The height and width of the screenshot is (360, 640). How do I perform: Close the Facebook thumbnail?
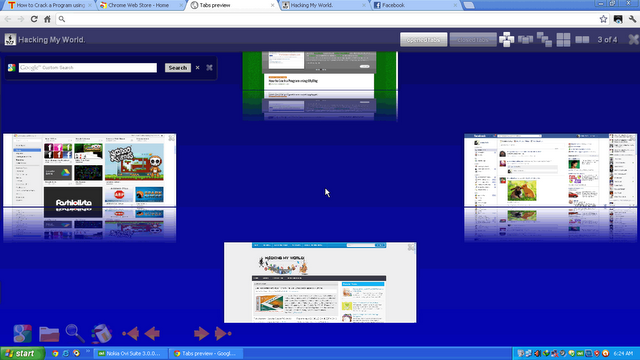pyautogui.click(x=632, y=139)
